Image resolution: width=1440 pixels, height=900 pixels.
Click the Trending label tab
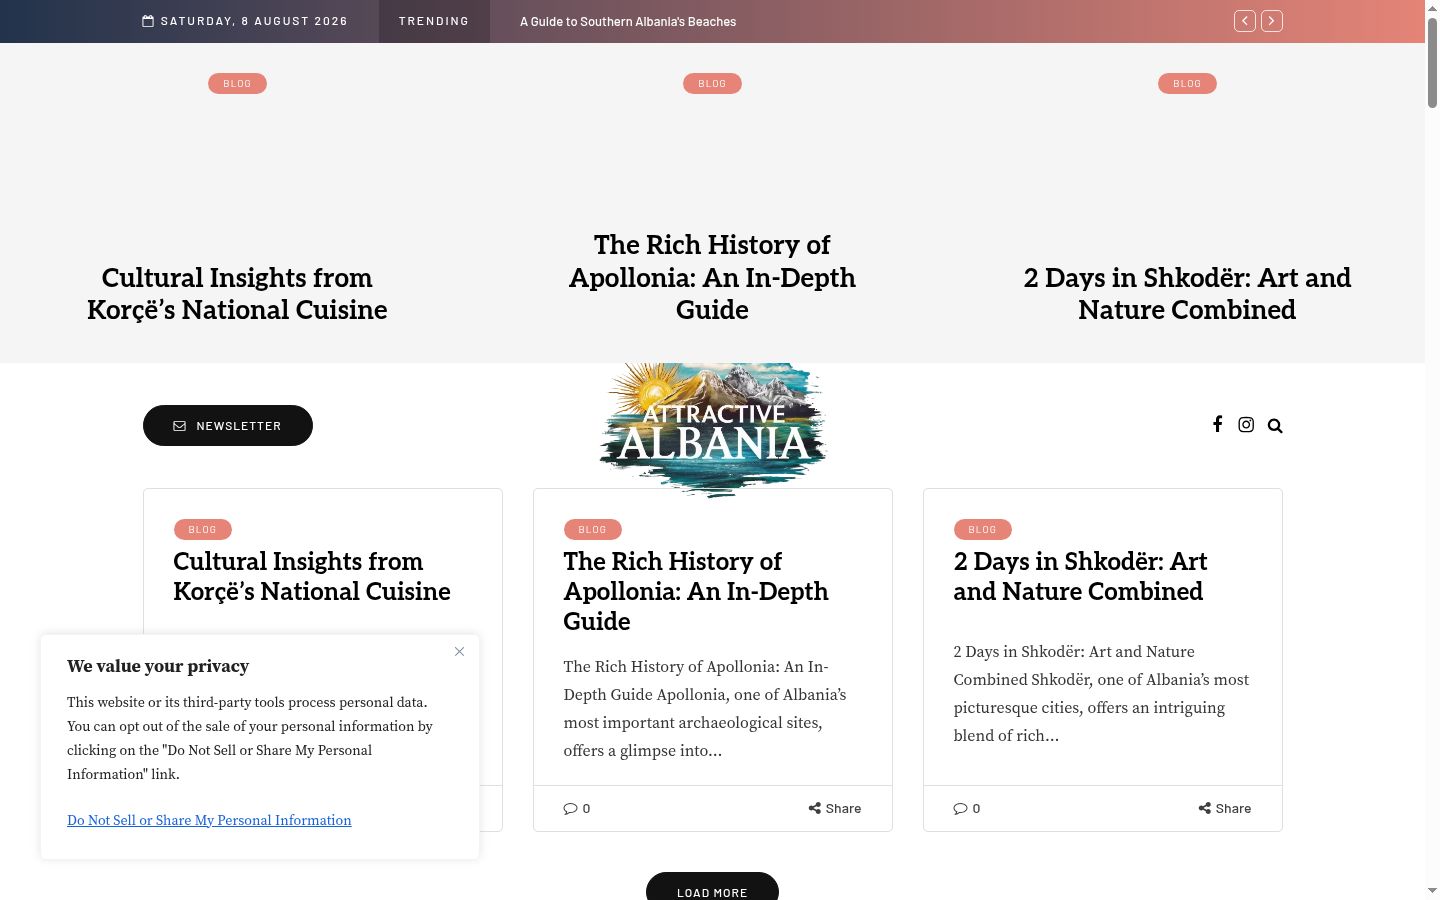point(434,21)
